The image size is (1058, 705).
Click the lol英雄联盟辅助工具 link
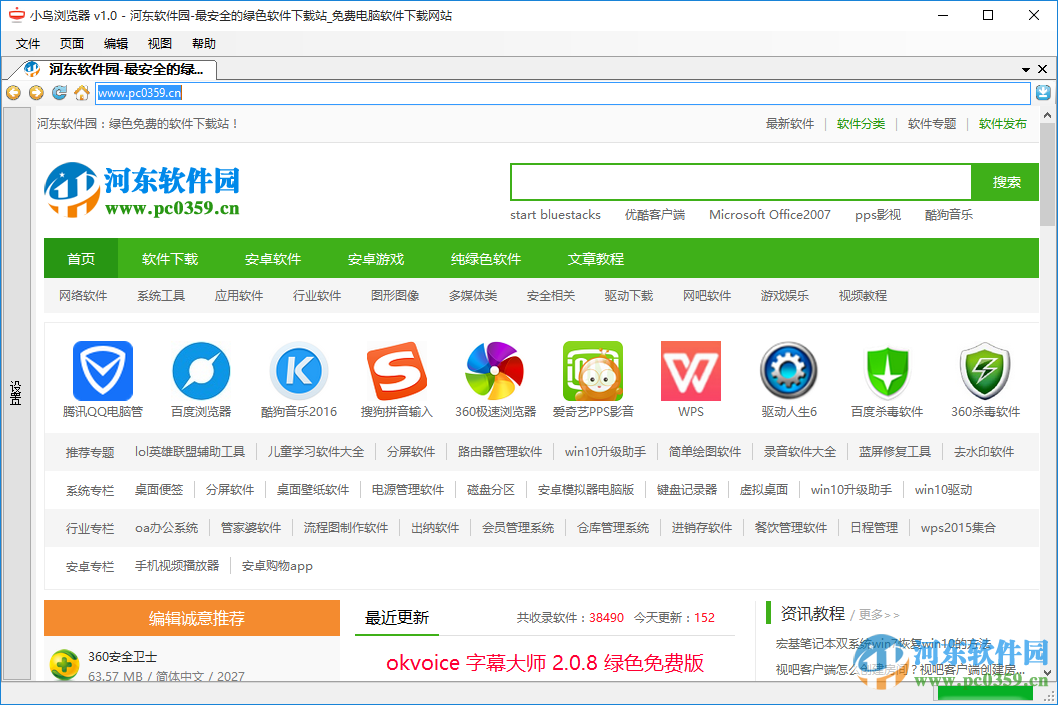(190, 451)
